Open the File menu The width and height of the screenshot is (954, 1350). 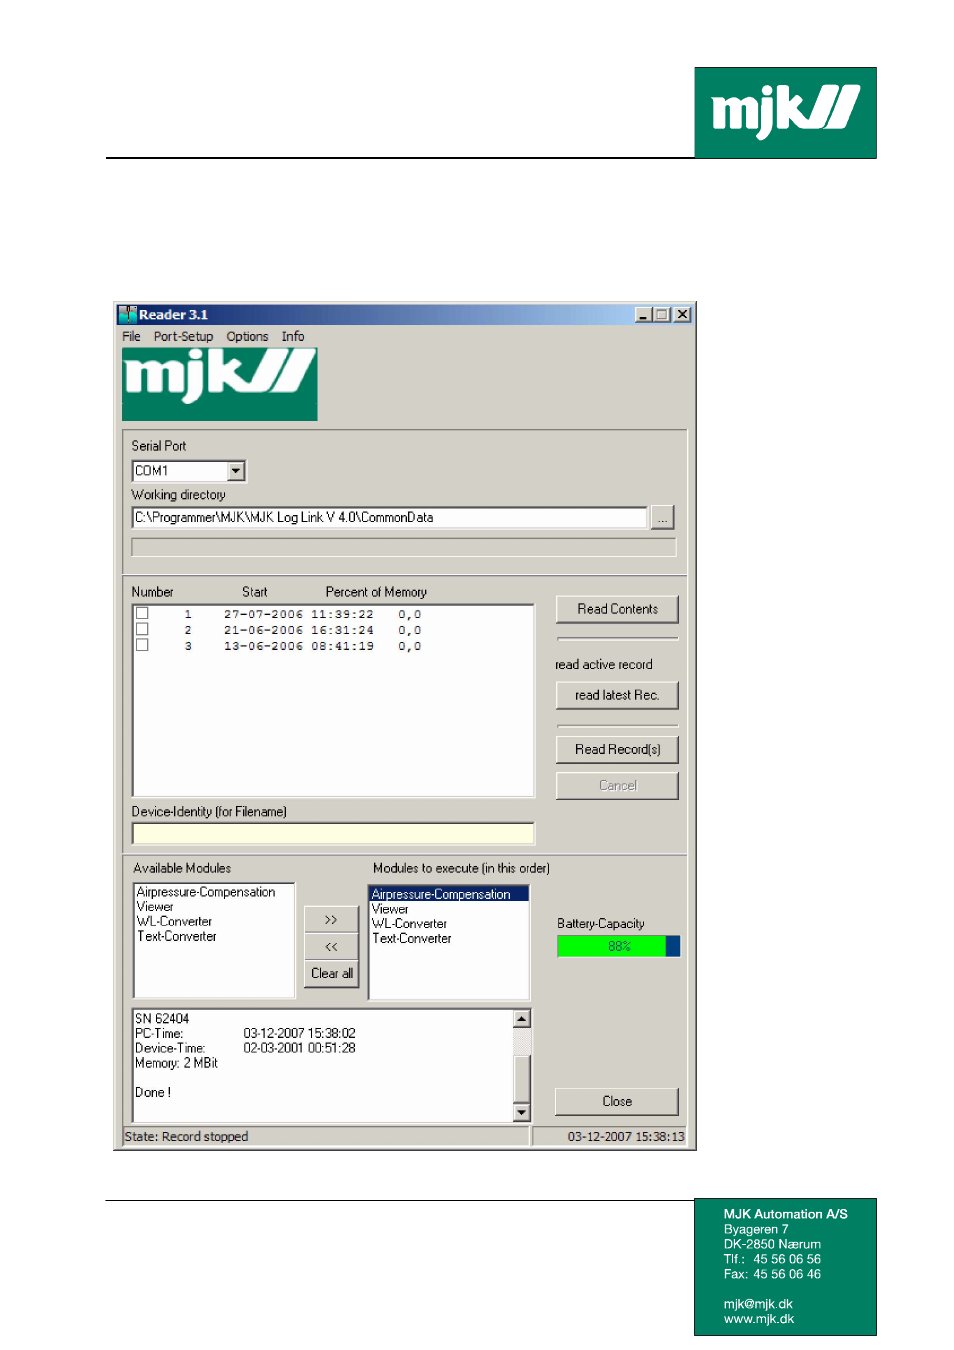[131, 336]
